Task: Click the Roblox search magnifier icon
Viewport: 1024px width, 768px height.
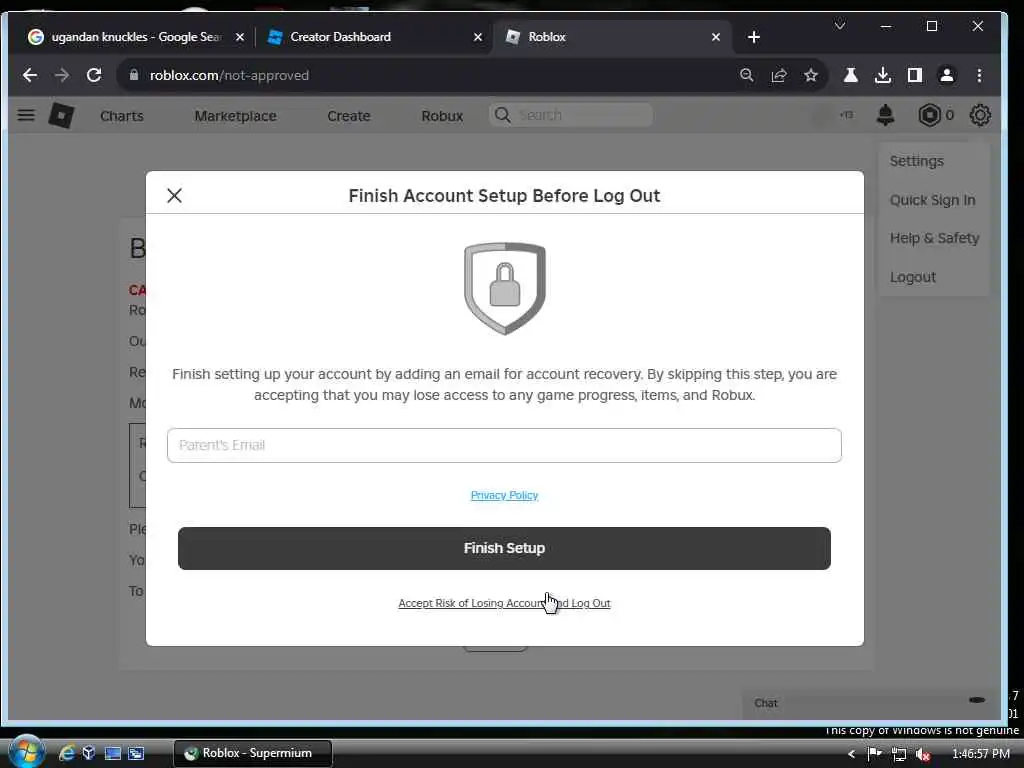Action: point(502,115)
